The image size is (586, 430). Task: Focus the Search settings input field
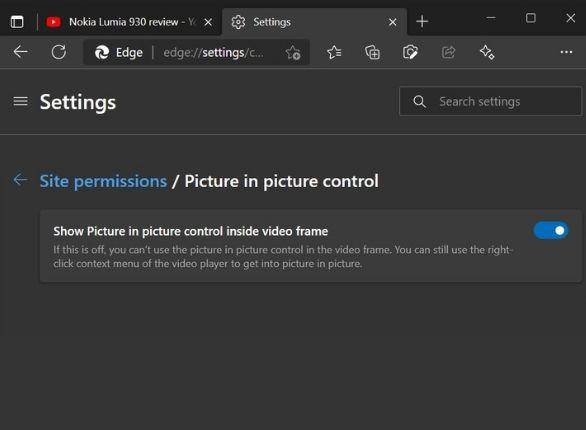coord(490,101)
